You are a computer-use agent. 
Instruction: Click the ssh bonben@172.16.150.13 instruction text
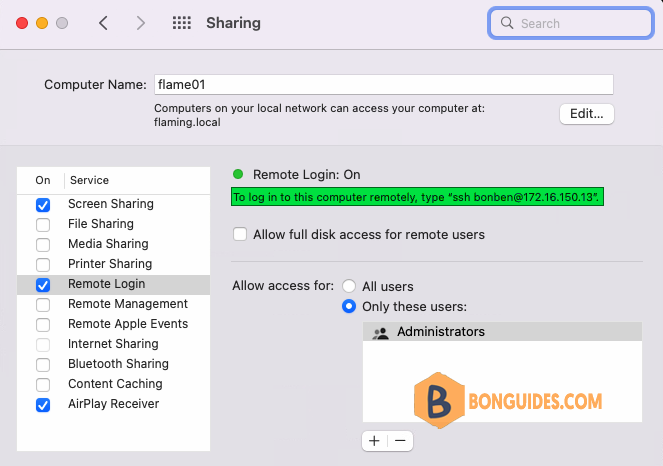coord(417,197)
